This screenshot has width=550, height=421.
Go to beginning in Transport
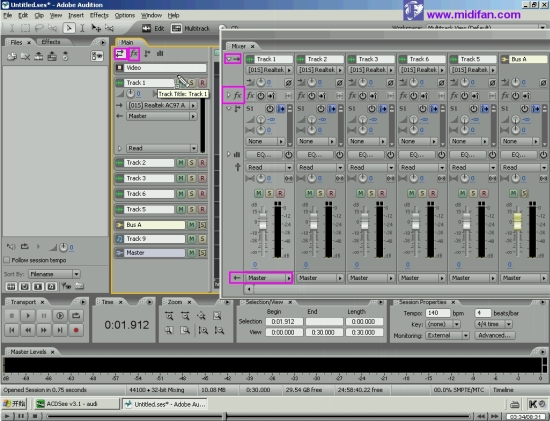(12, 330)
